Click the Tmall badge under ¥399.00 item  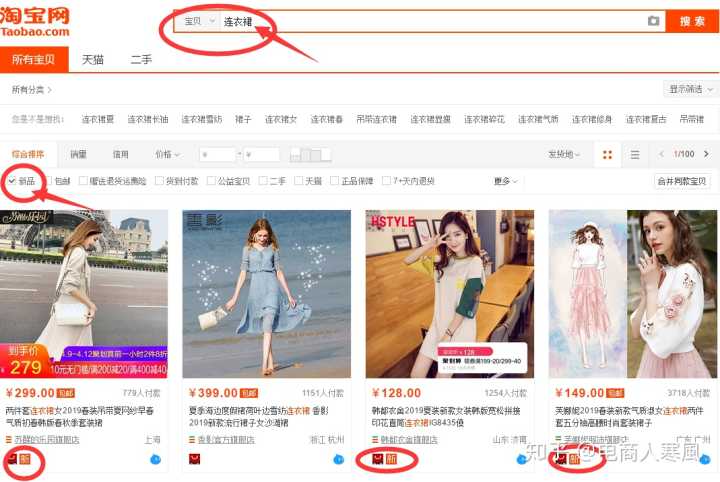(x=195, y=459)
